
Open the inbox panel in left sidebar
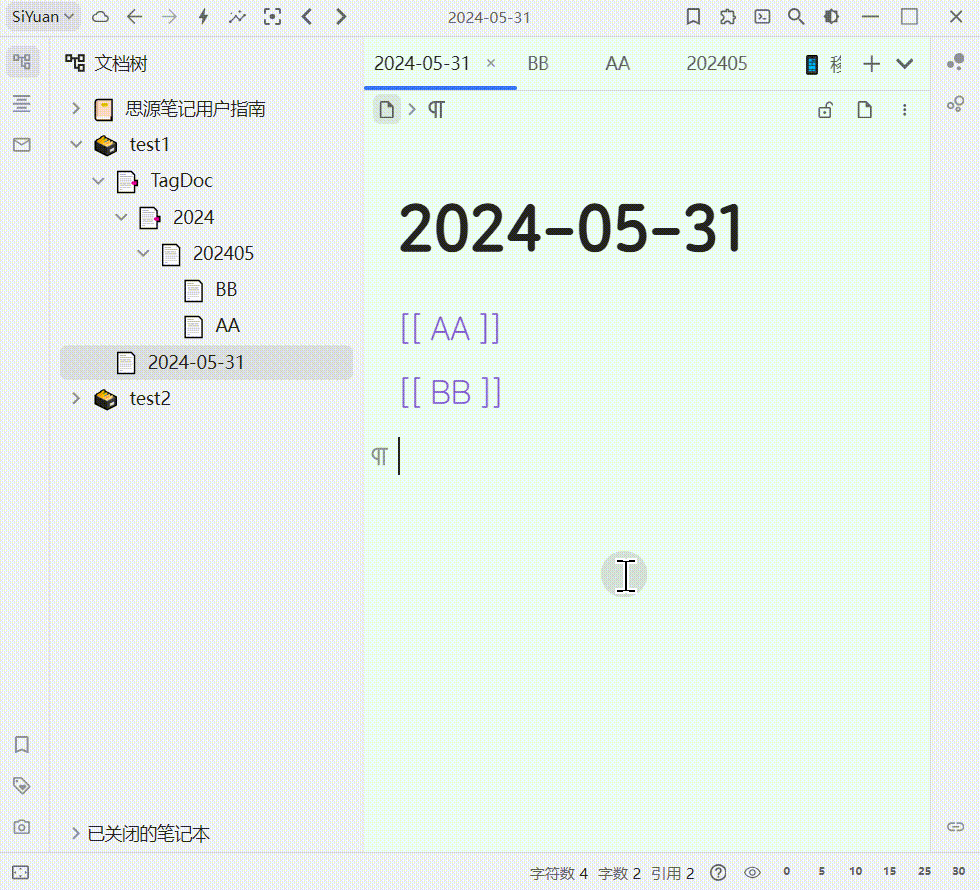[x=22, y=144]
